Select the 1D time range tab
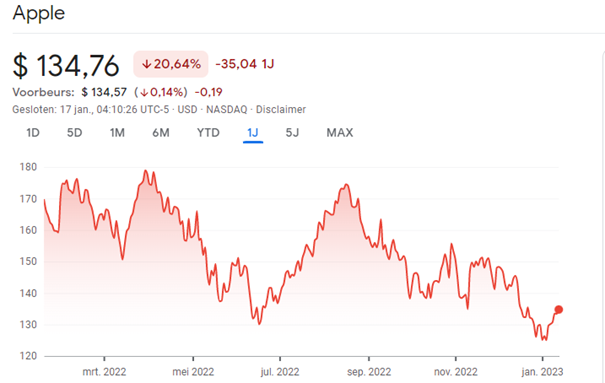The width and height of the screenshot is (605, 383). point(33,133)
